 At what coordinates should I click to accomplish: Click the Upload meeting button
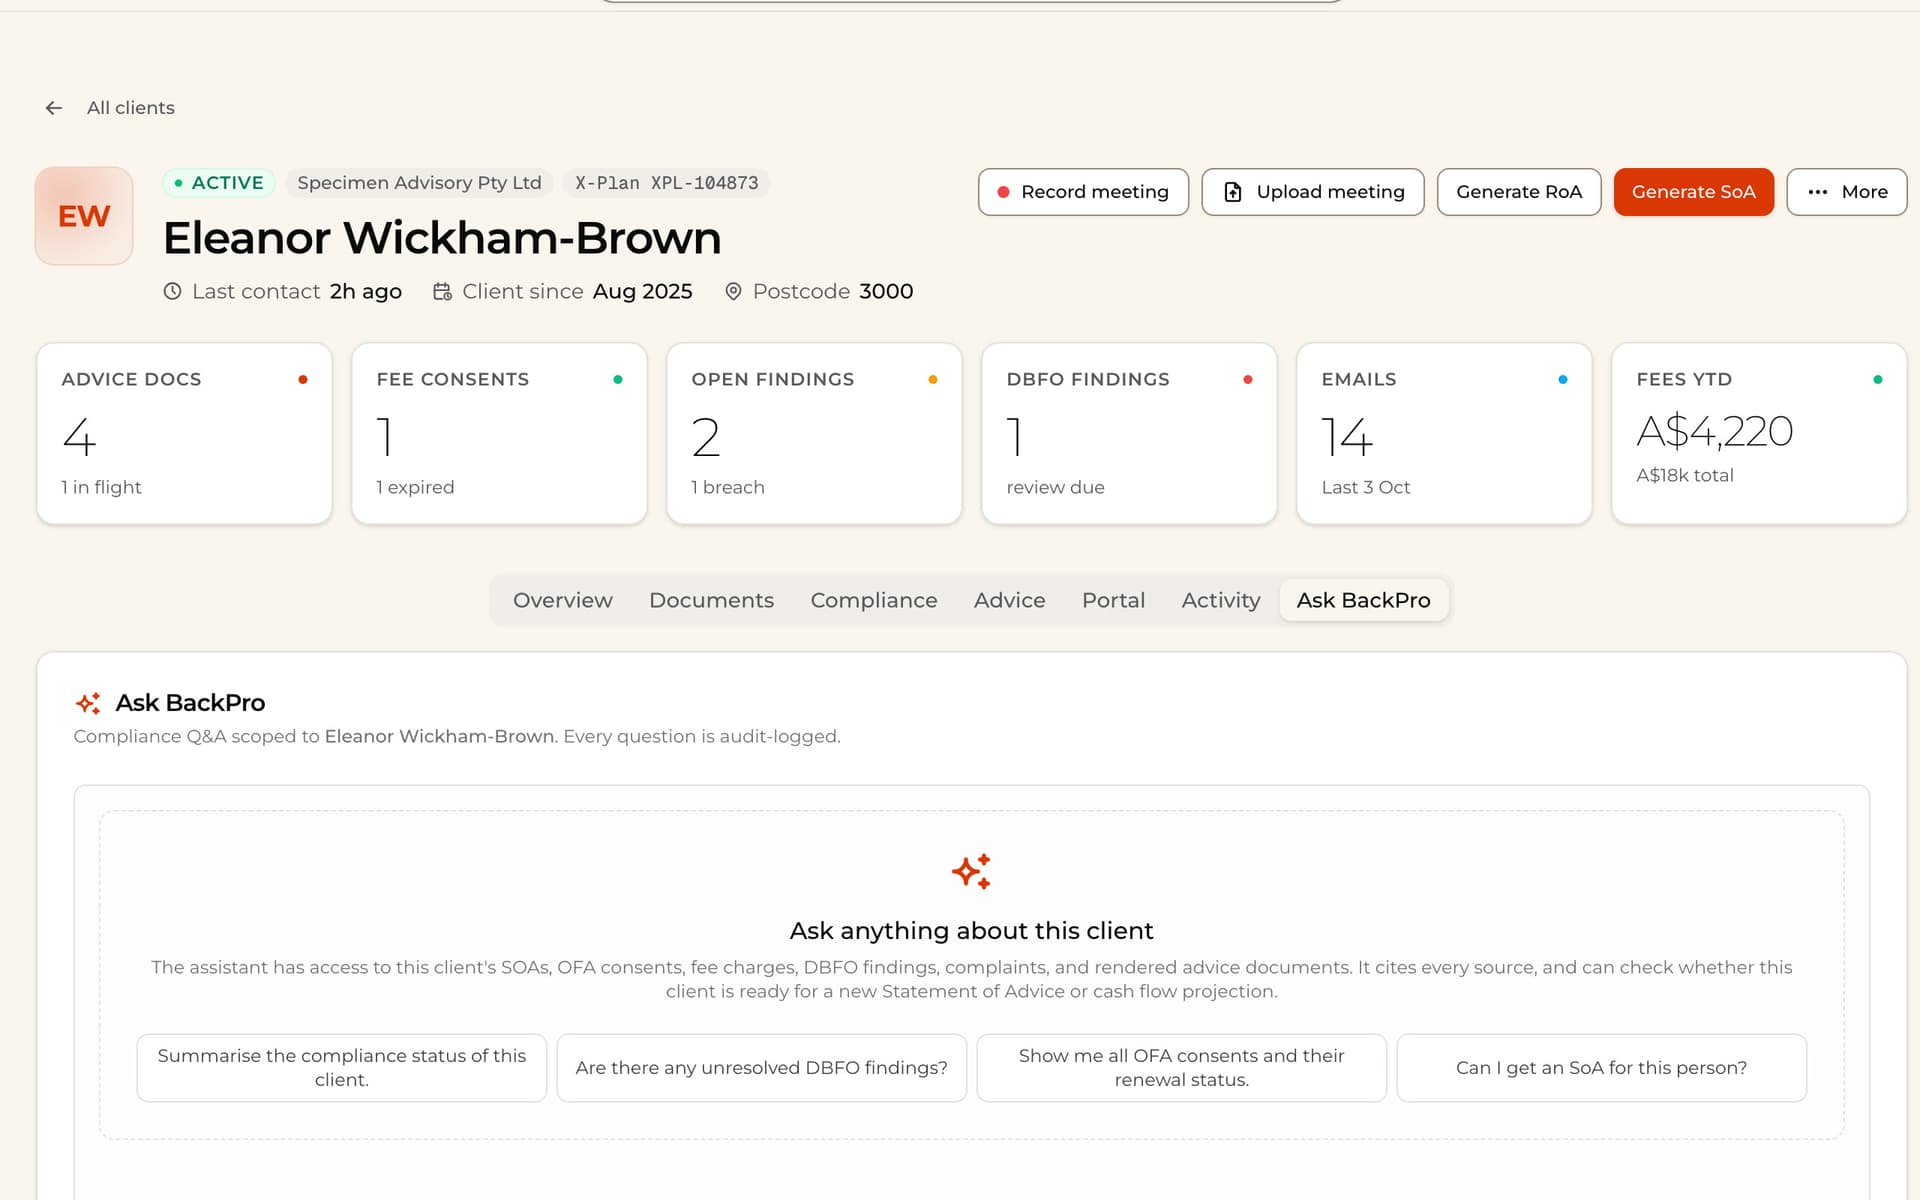[1312, 192]
